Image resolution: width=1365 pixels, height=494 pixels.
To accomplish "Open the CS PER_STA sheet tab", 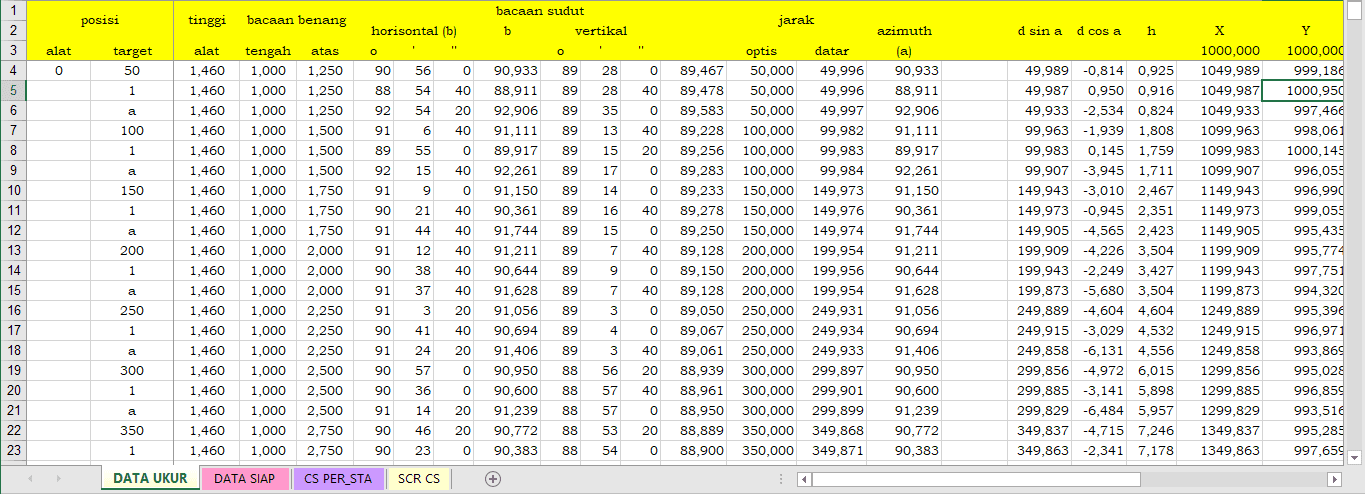I will [x=338, y=479].
